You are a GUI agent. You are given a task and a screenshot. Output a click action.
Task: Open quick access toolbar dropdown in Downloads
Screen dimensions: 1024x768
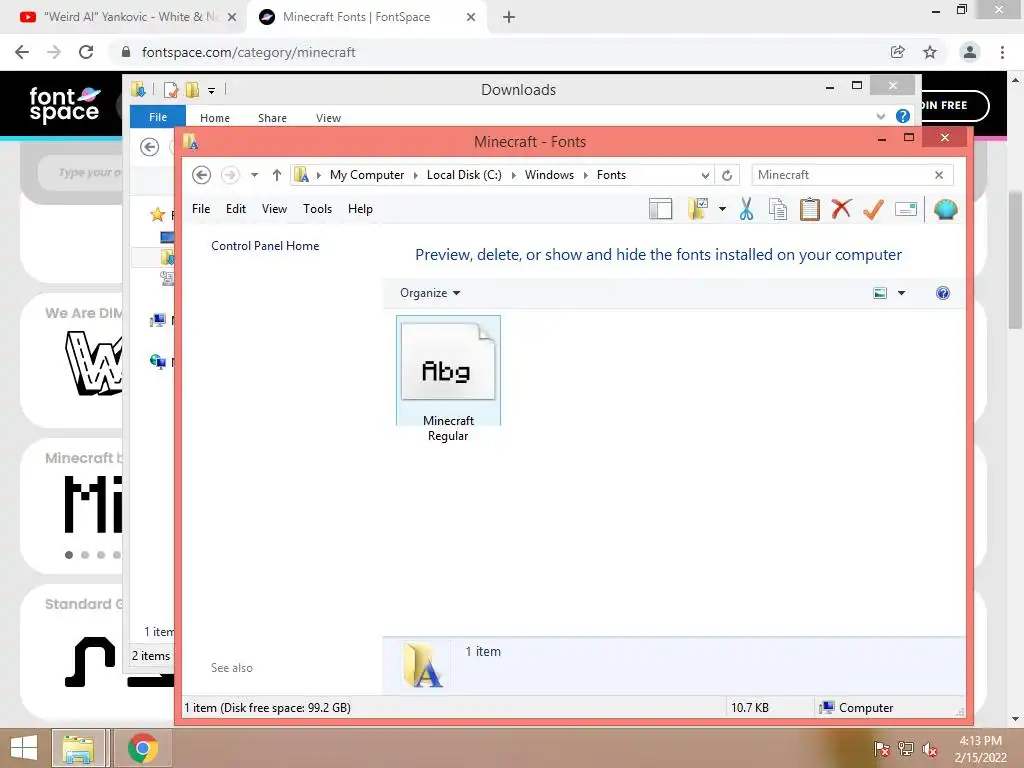point(212,90)
